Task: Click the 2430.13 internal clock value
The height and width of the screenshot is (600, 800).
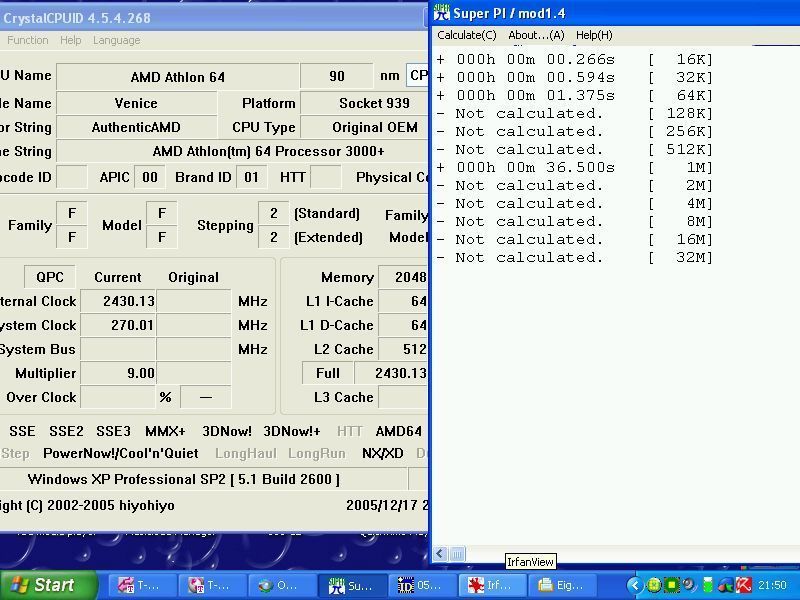Action: click(x=118, y=301)
